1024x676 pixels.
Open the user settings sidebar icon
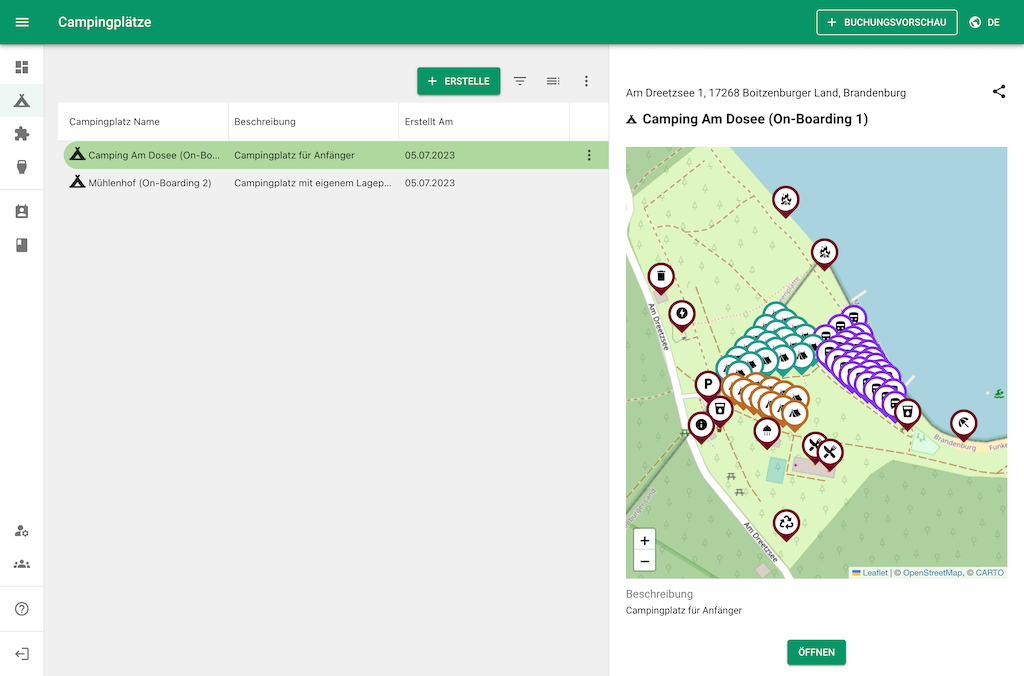22,531
